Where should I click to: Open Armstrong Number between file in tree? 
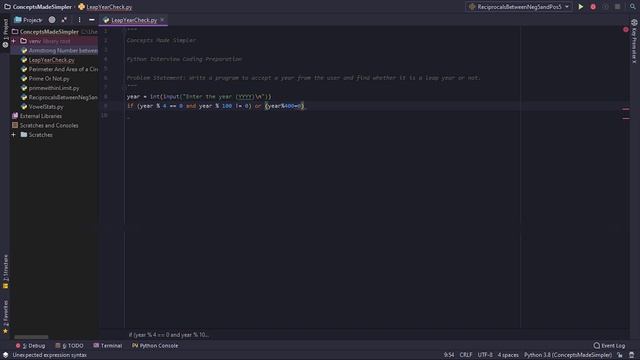pos(63,51)
